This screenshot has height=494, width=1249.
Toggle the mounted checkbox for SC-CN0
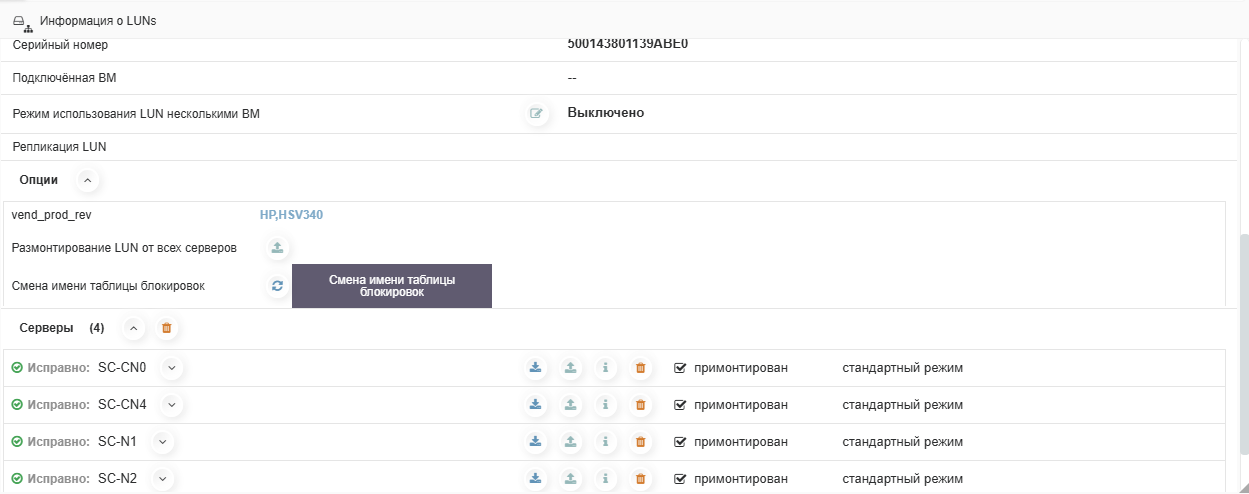pos(681,368)
